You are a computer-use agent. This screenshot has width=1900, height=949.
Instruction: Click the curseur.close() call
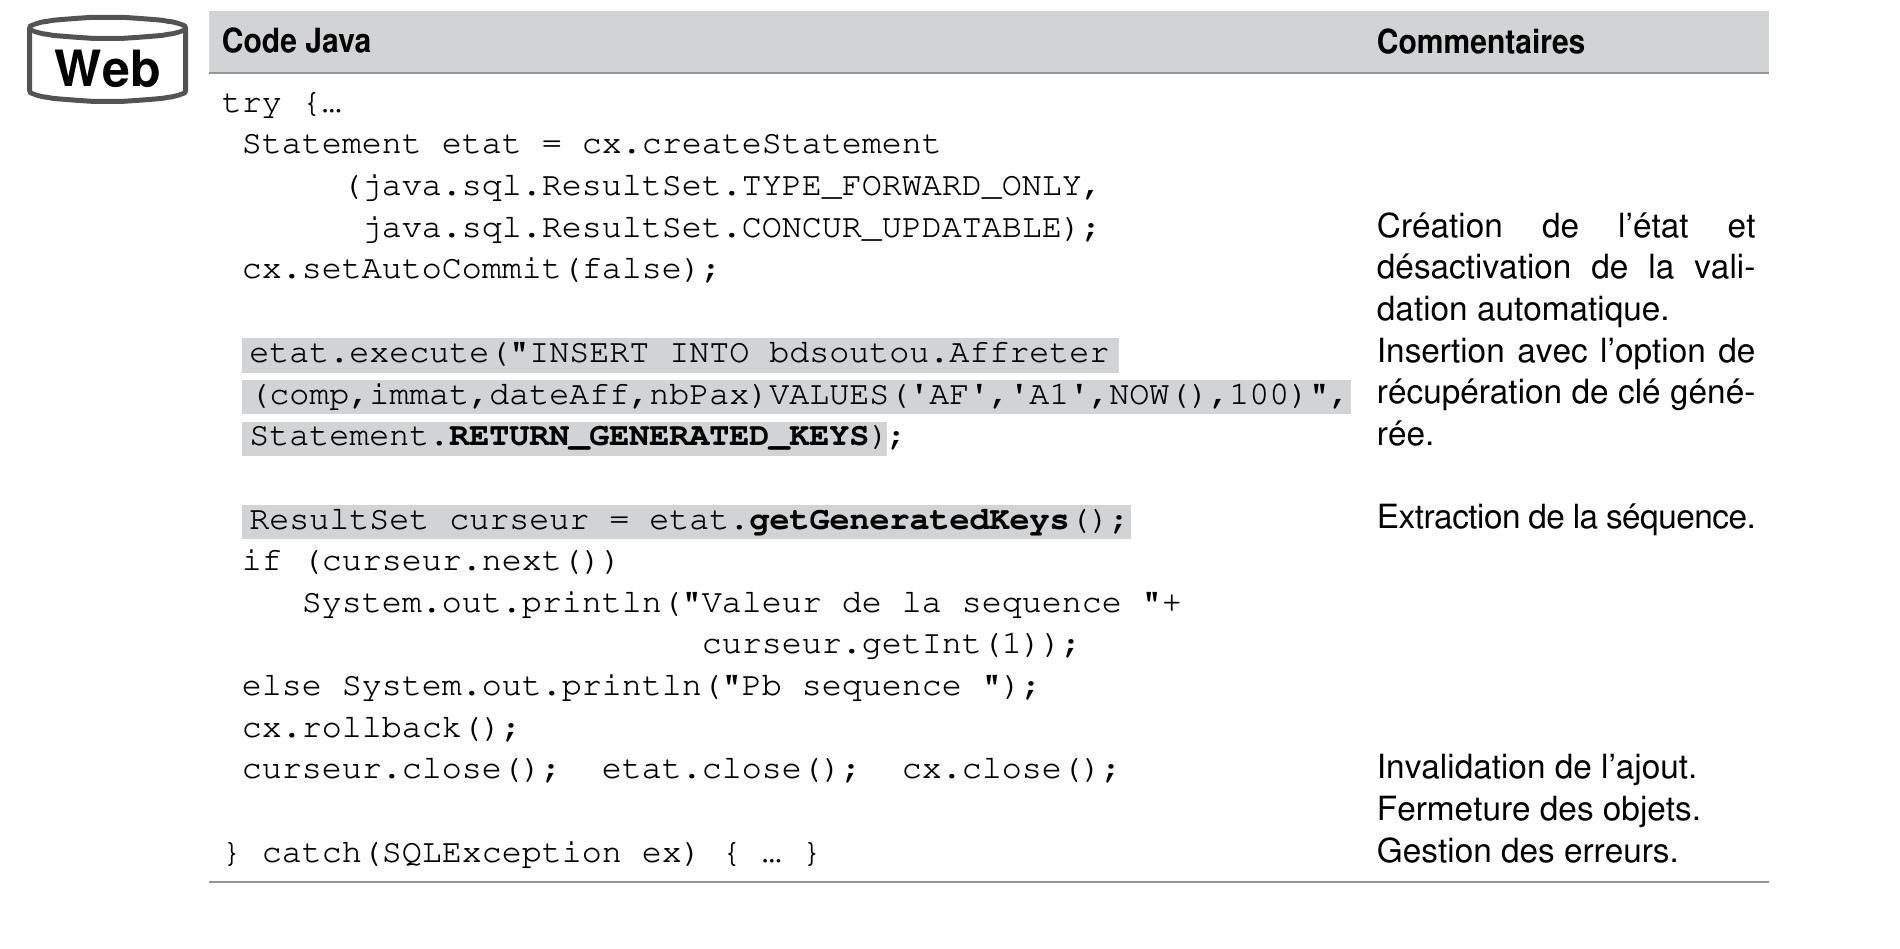[x=400, y=770]
